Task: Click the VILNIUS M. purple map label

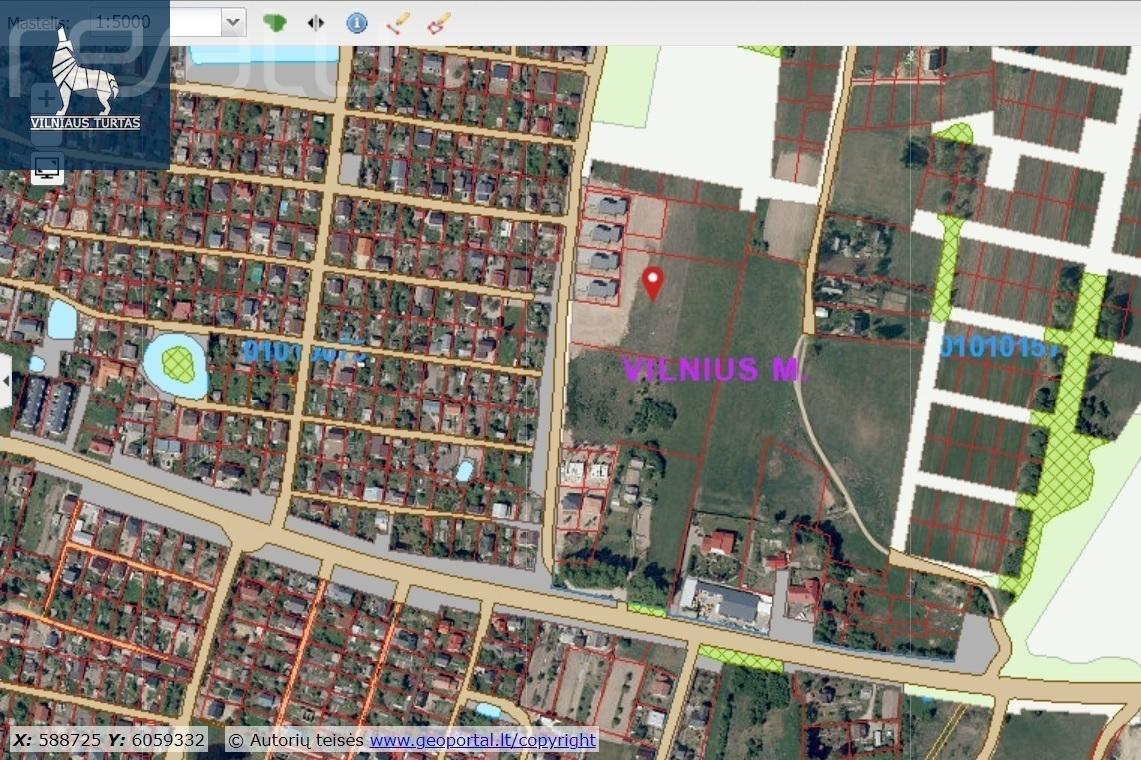Action: 716,369
